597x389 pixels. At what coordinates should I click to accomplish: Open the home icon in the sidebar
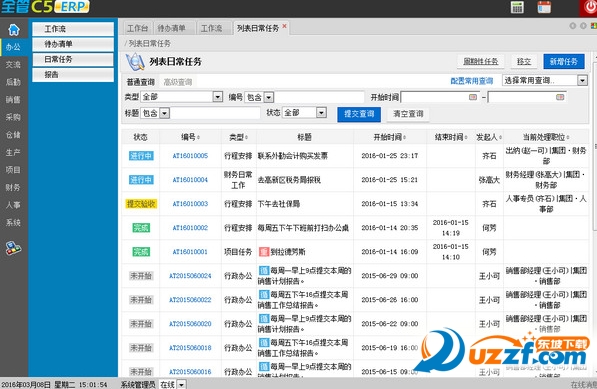coord(14,29)
